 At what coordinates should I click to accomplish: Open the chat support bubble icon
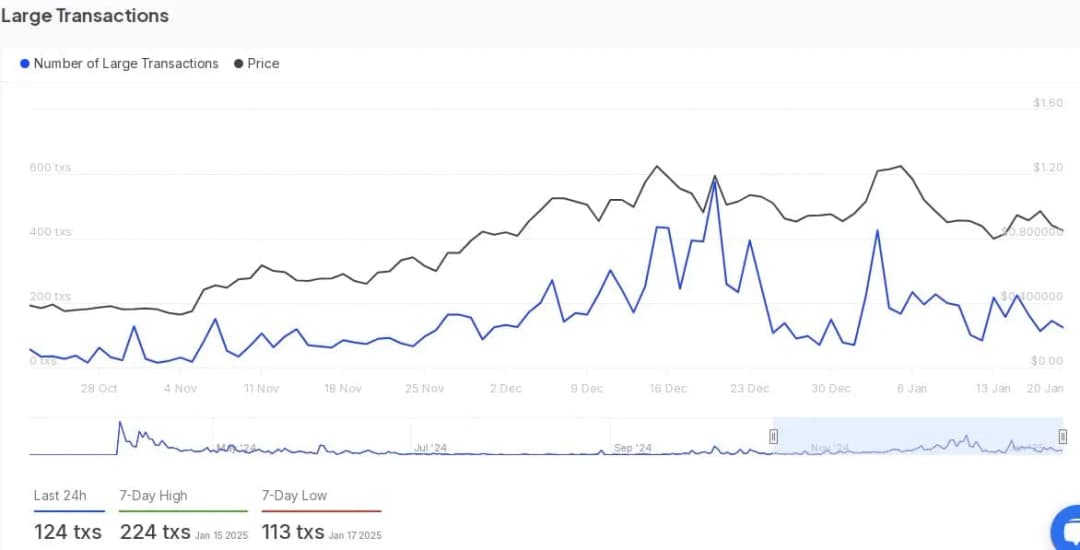1067,530
